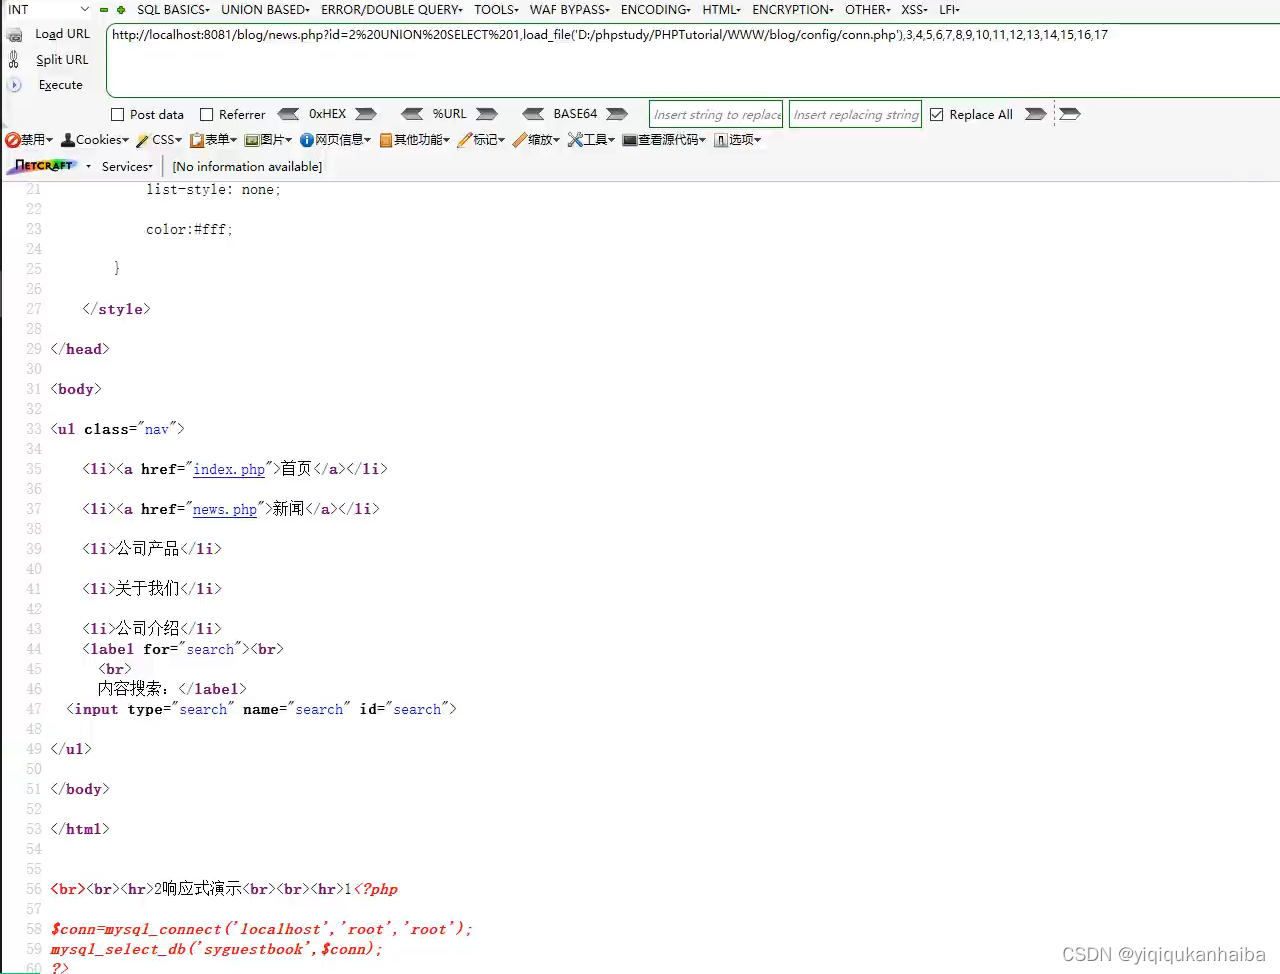Click the left arrow beside 0xHEX

288,114
